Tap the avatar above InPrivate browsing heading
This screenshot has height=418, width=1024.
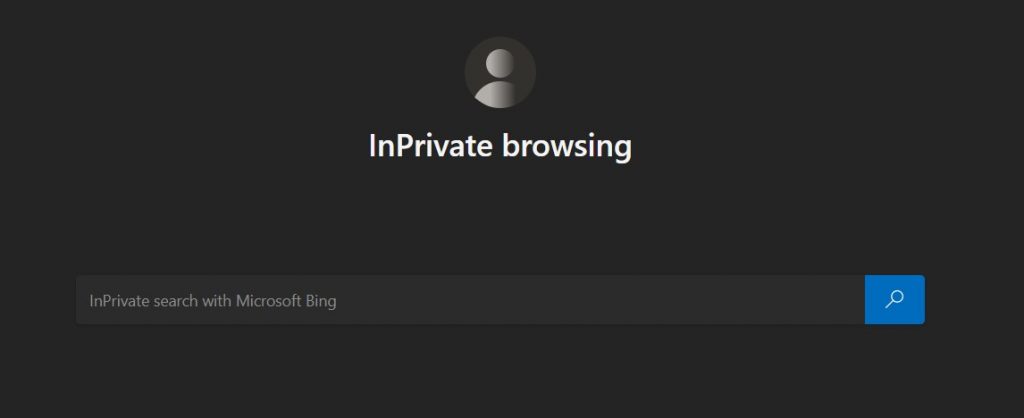(x=500, y=73)
